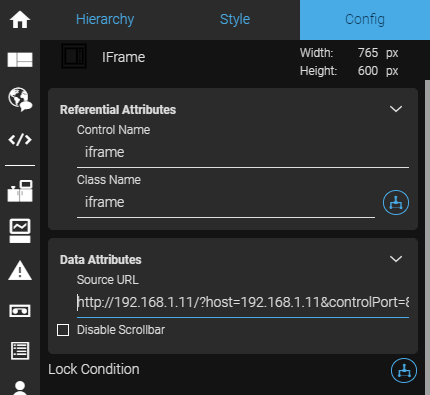Viewport: 430px width, 395px height.
Task: Open the chart monitor sidebar icon
Action: [20, 231]
